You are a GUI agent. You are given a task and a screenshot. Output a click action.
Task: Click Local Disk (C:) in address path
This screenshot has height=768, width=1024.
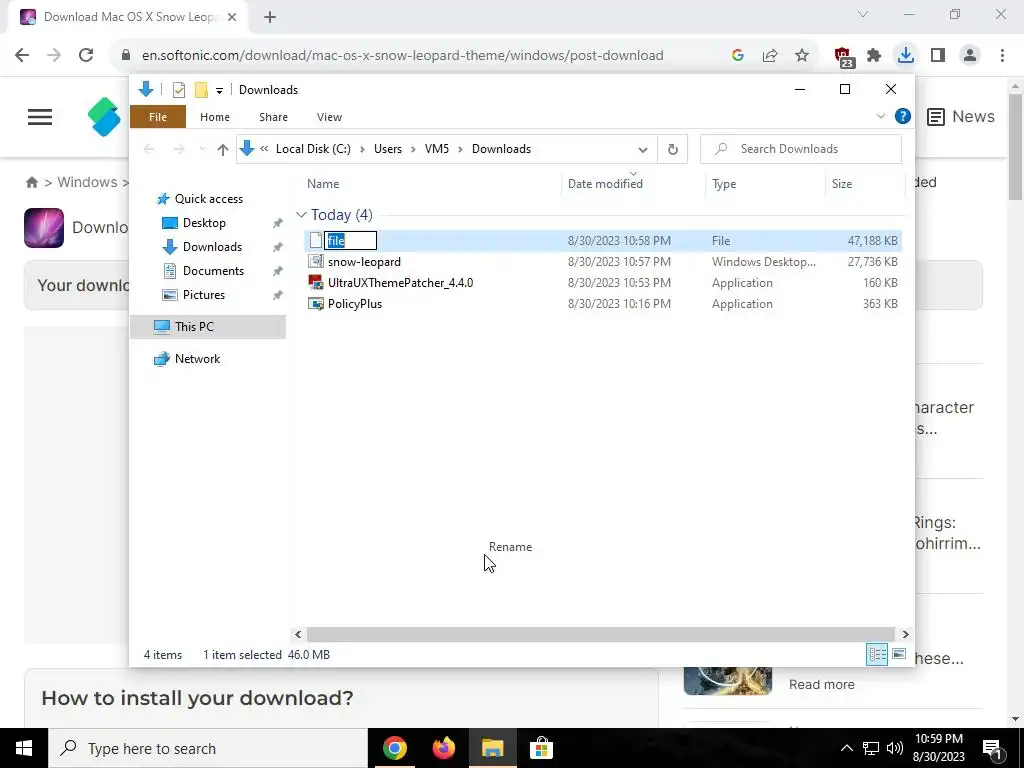[x=313, y=149]
